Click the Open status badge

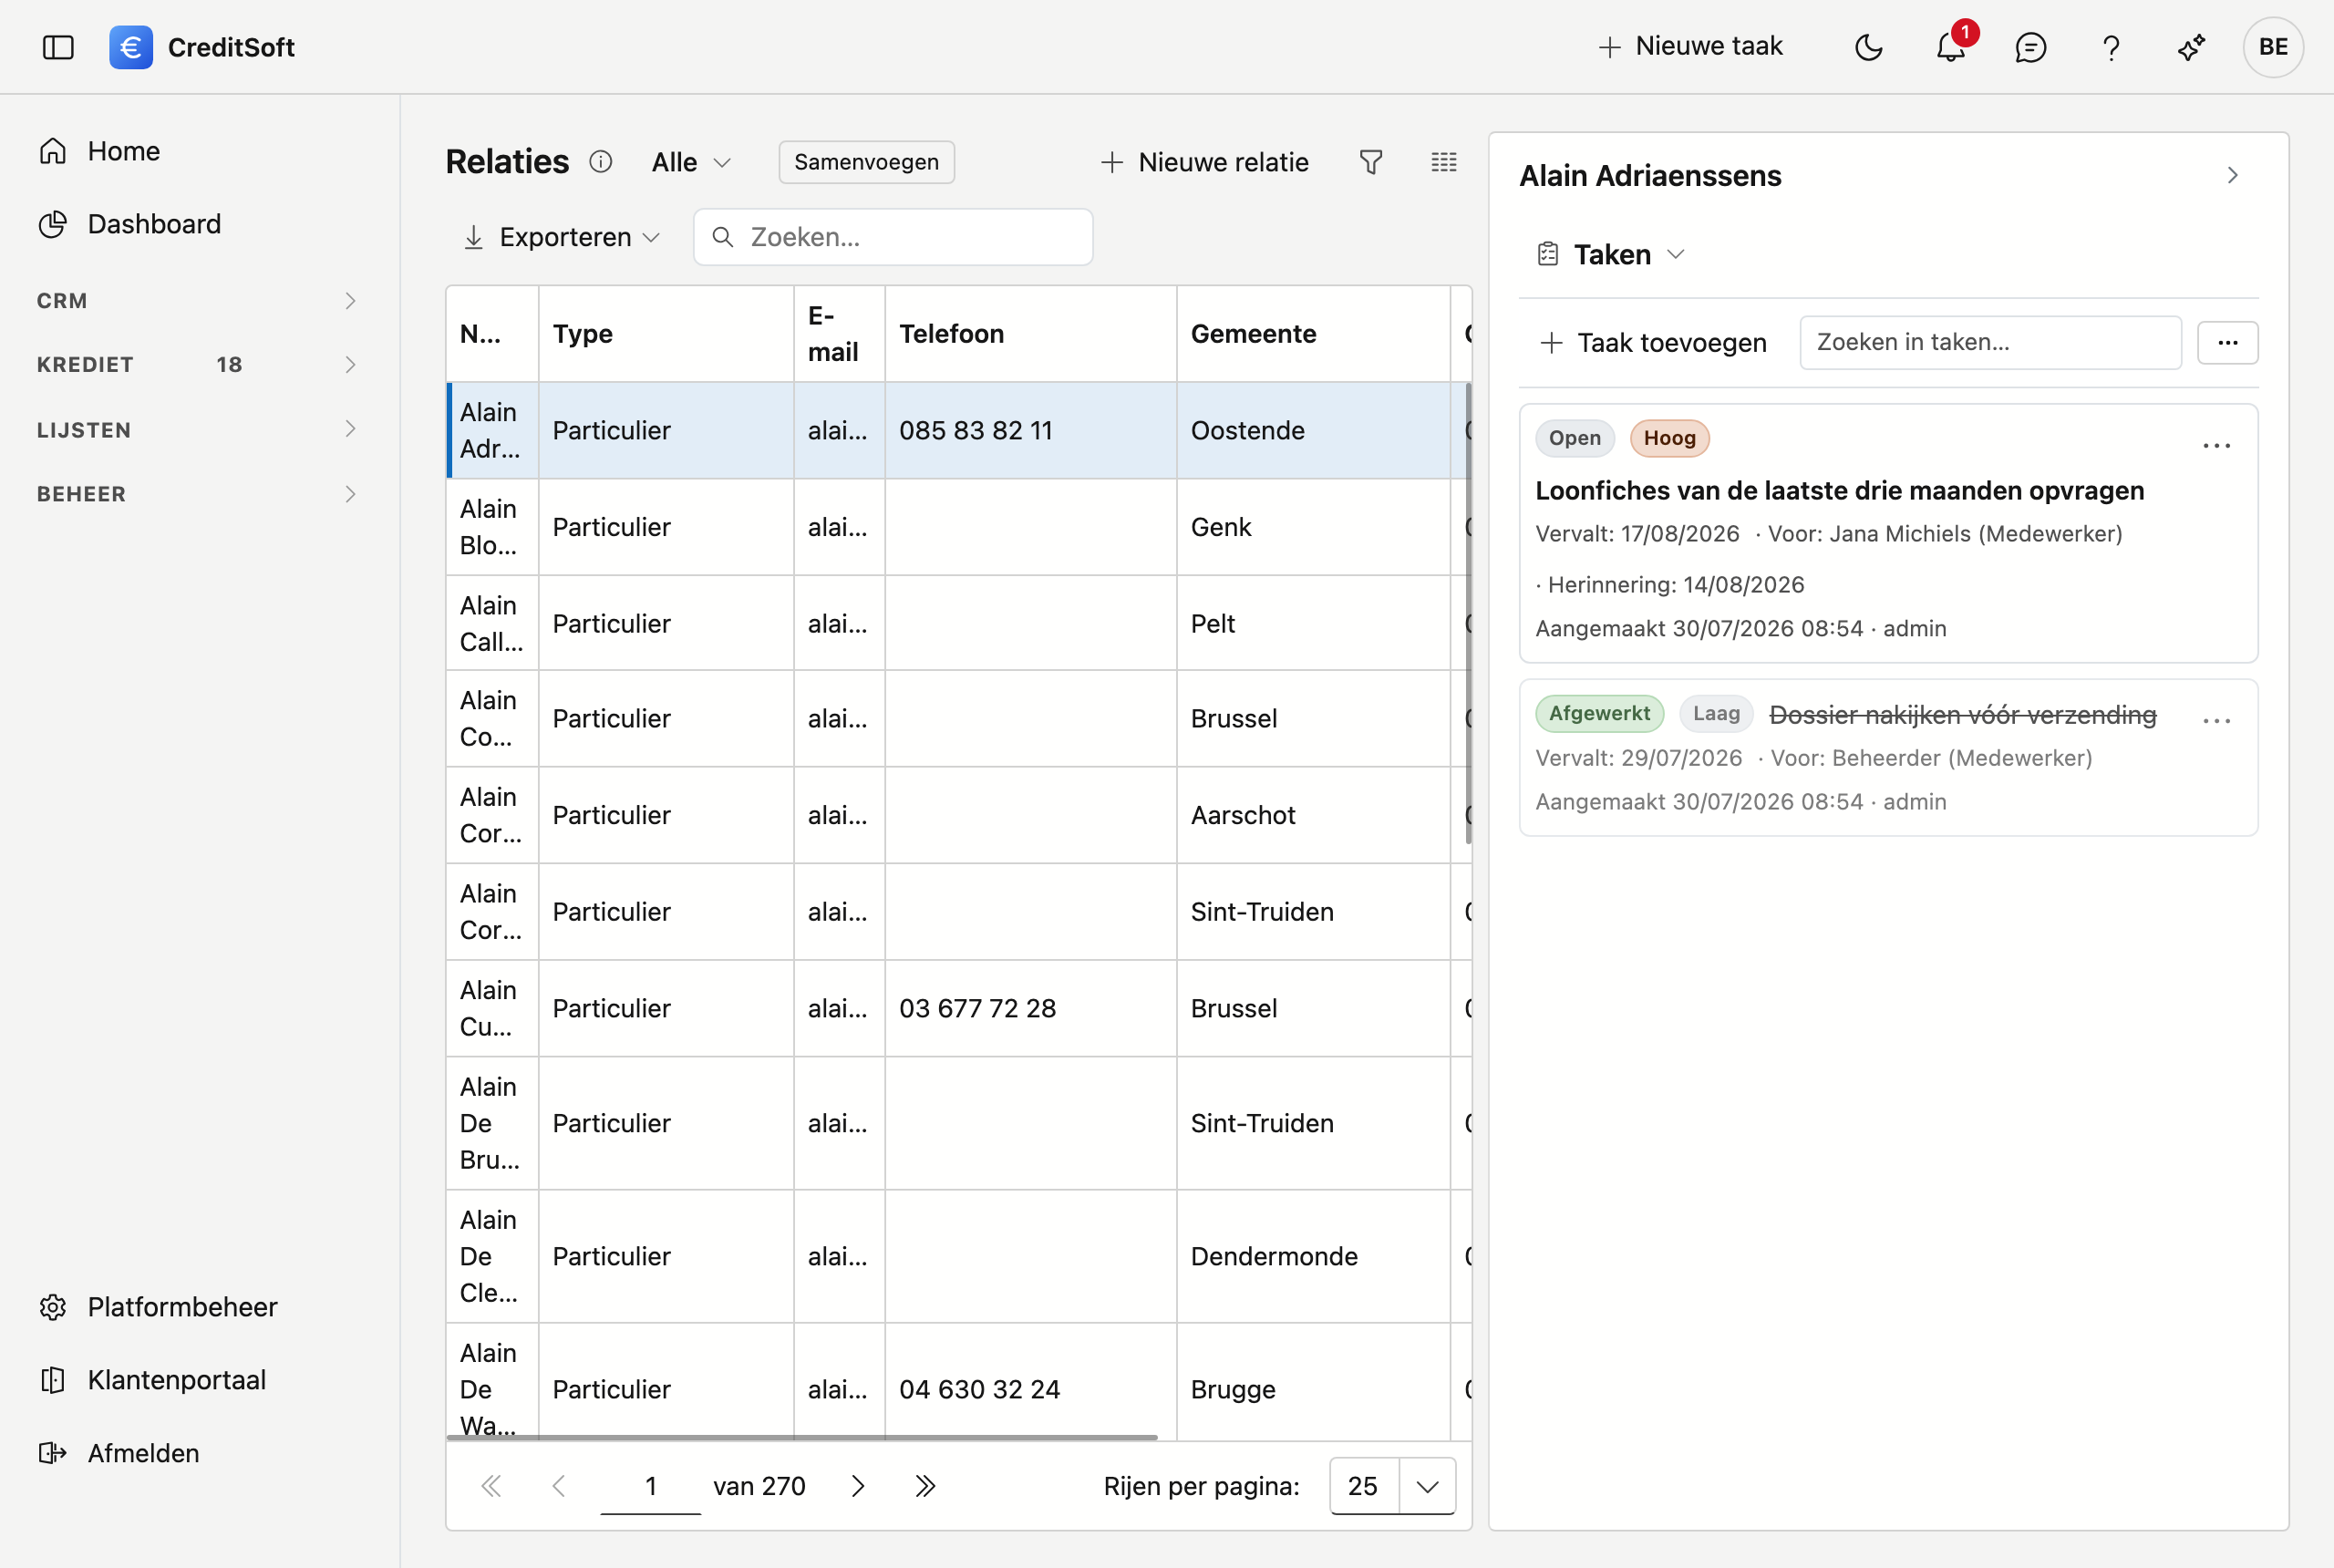tap(1574, 438)
